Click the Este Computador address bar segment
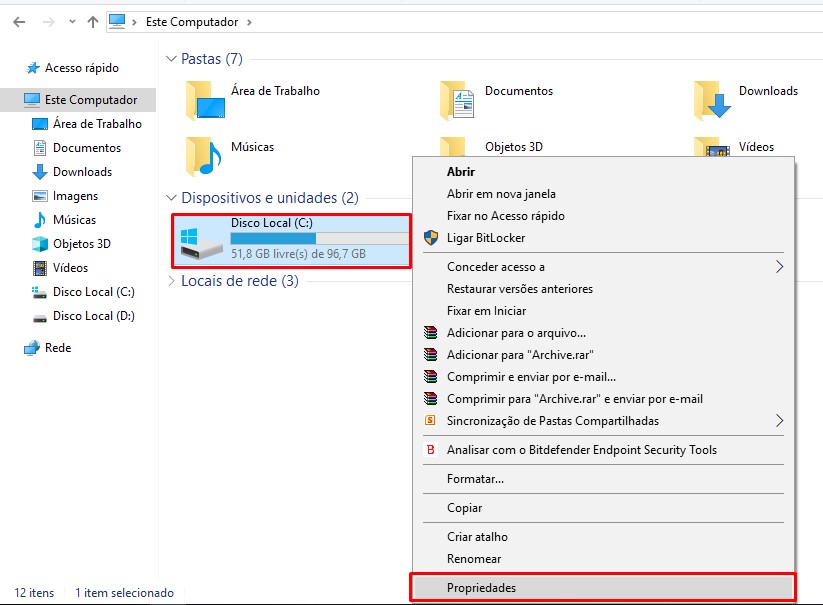This screenshot has height=605, width=823. [192, 22]
